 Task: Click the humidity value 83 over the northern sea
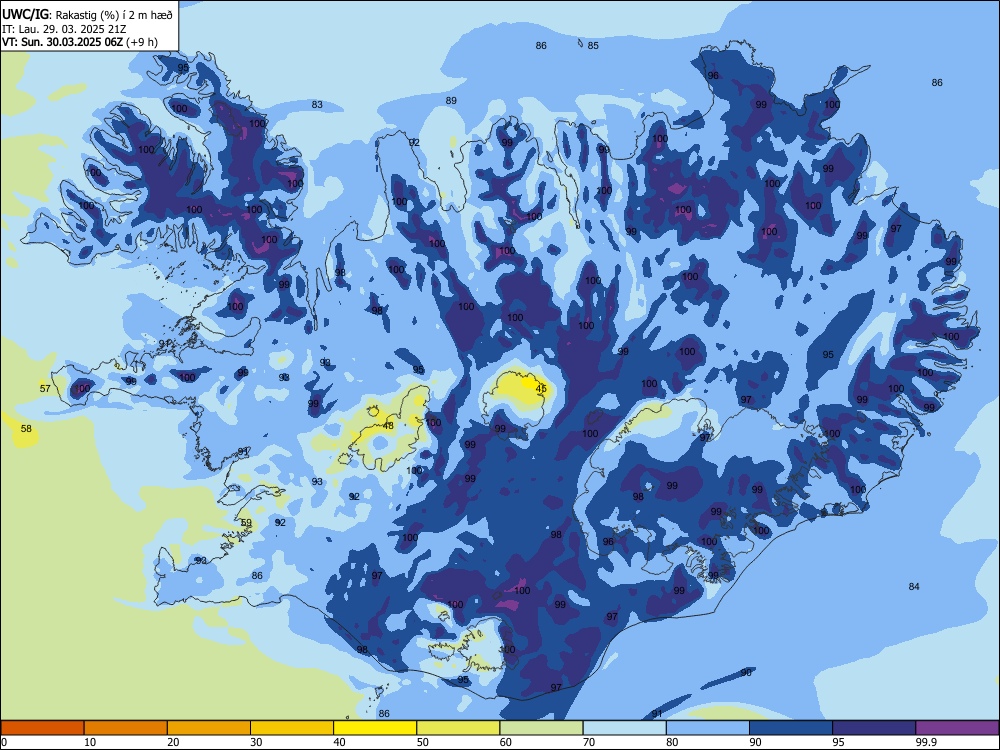[317, 105]
